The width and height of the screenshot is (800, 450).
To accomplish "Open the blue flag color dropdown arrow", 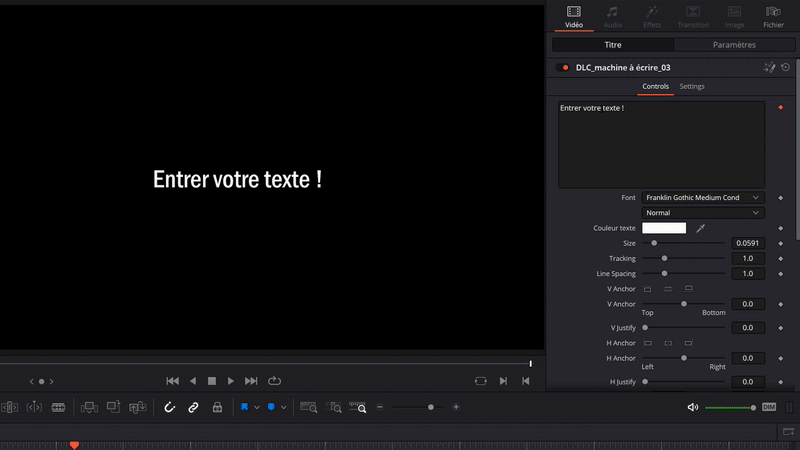I will coord(257,407).
